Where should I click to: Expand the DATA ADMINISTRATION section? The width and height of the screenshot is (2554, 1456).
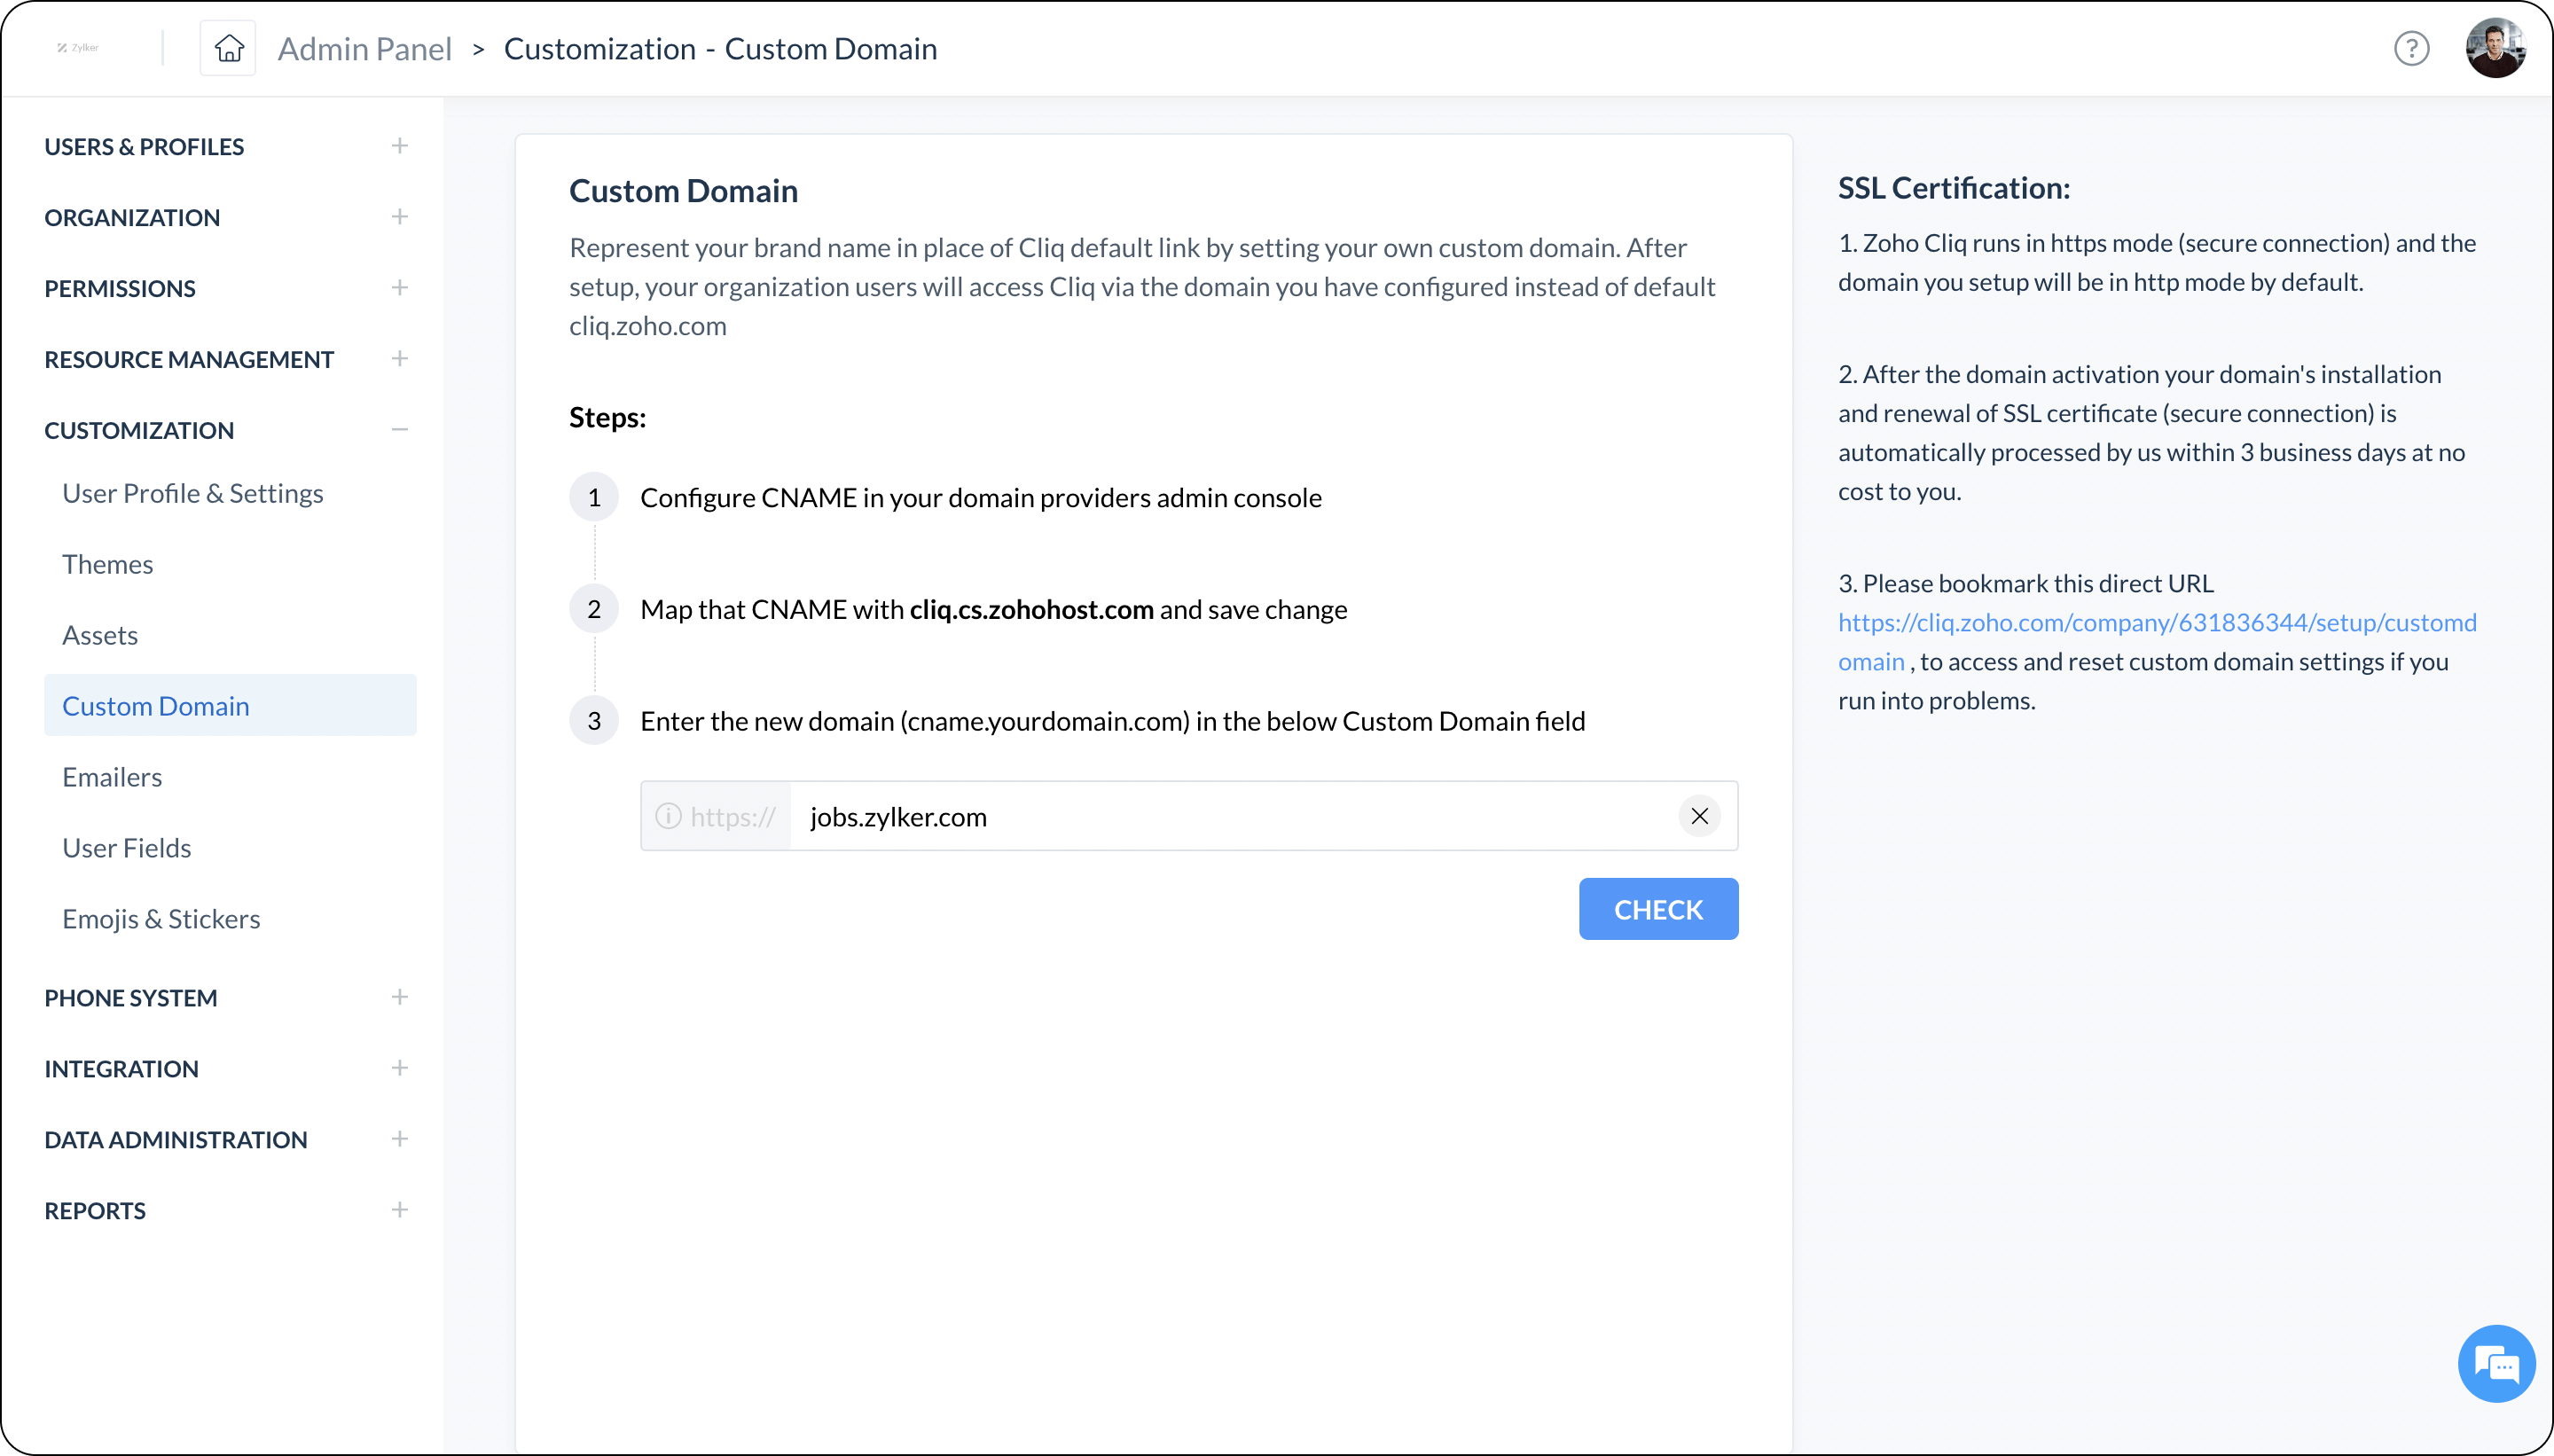399,1139
